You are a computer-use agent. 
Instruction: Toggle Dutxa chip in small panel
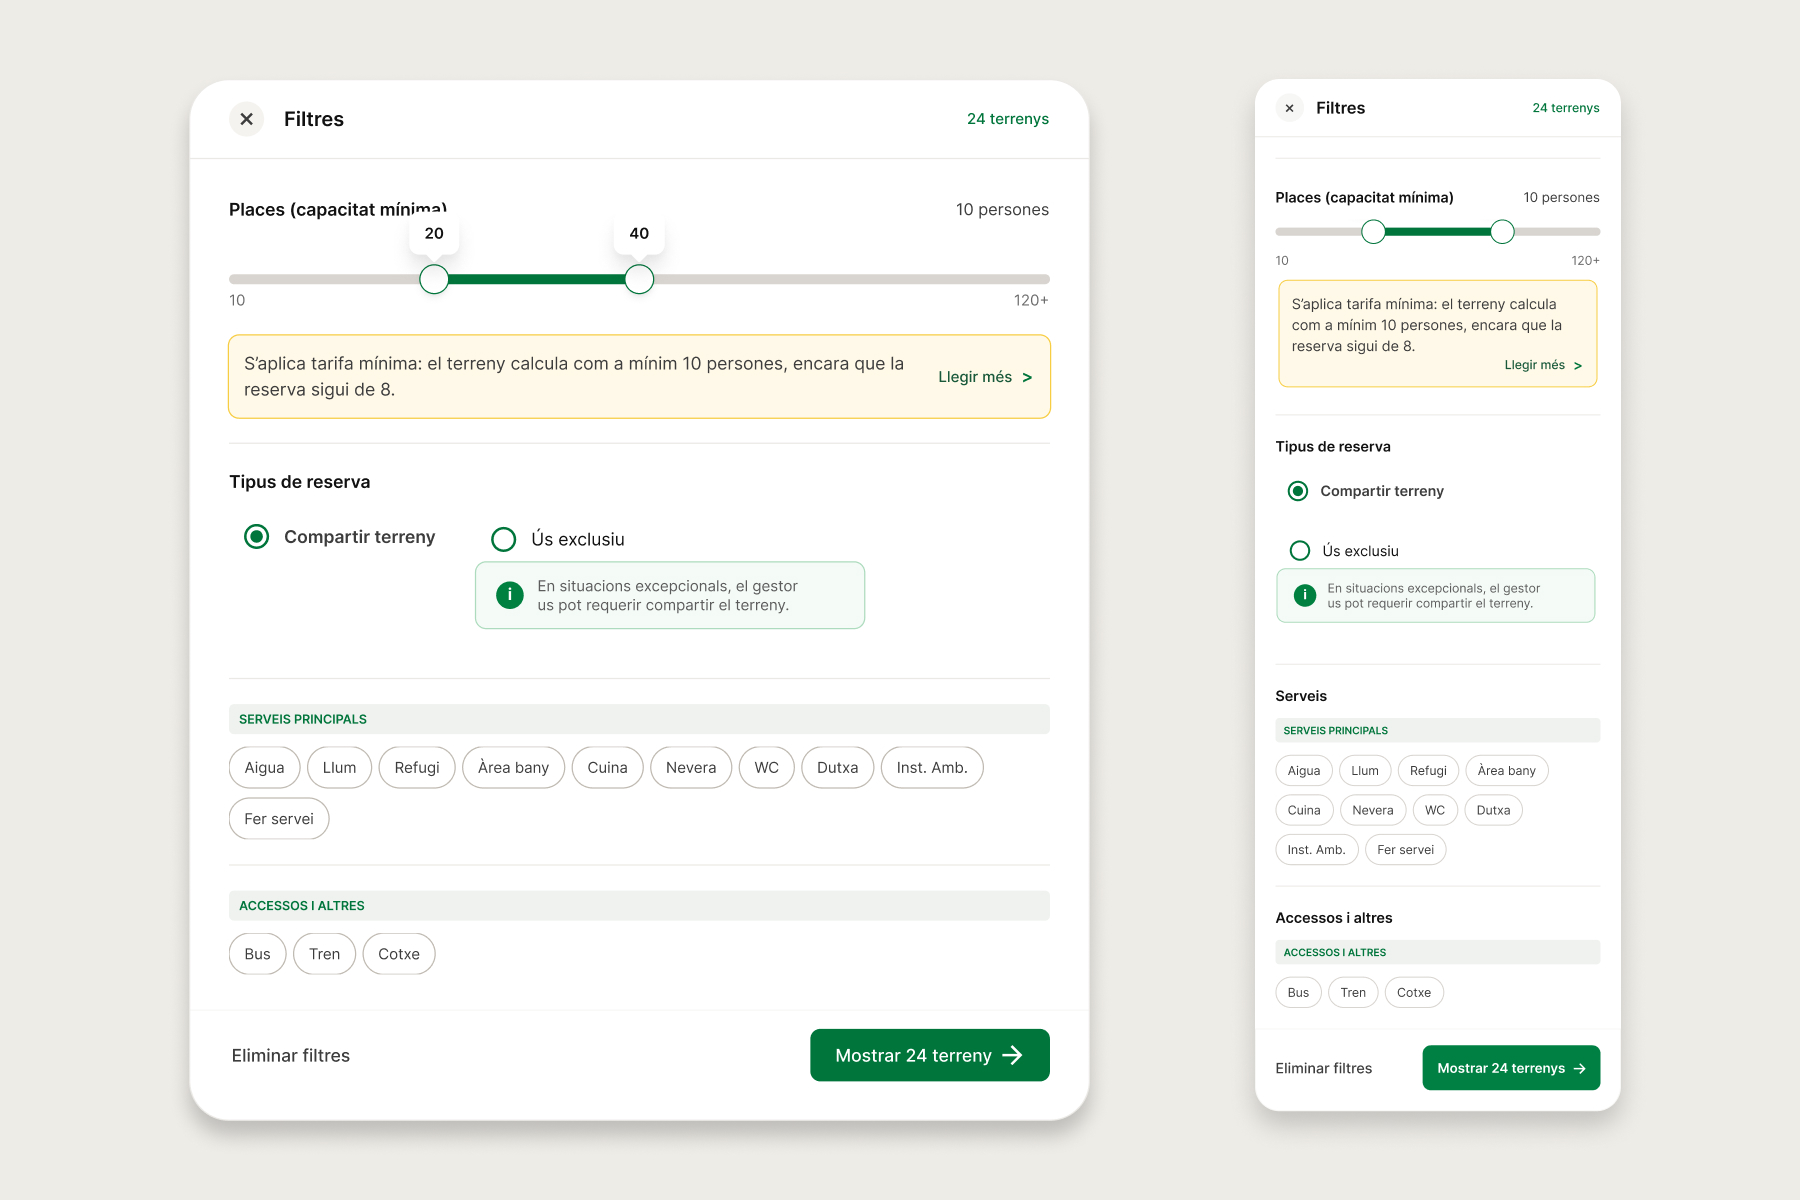point(1493,810)
